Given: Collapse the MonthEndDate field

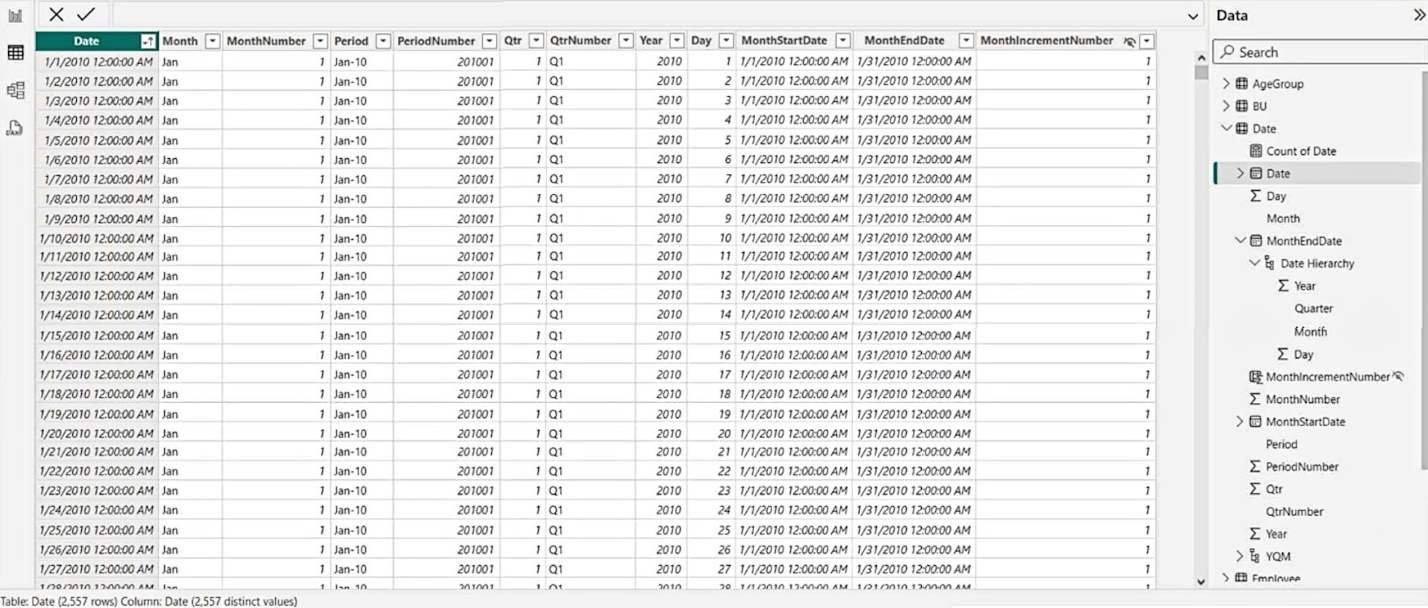Looking at the screenshot, I should 1241,241.
